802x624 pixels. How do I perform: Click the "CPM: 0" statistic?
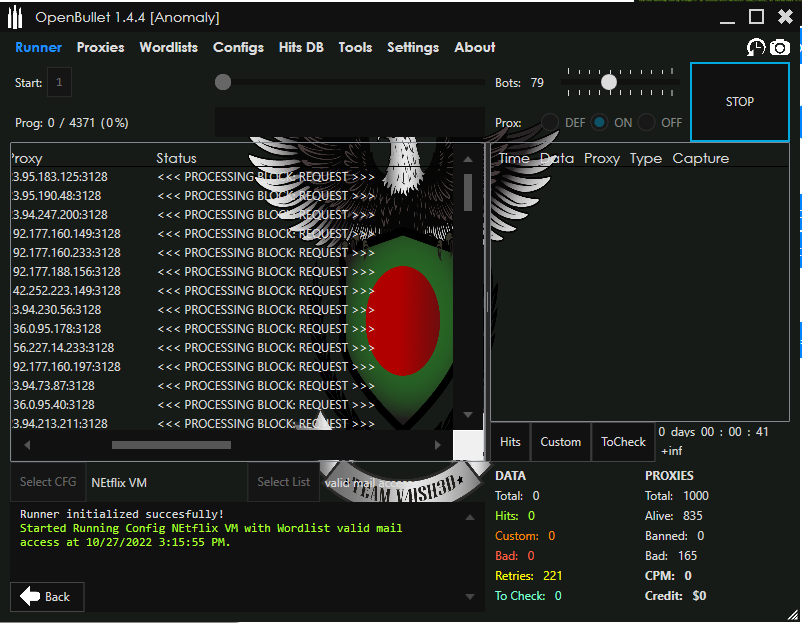(x=669, y=576)
